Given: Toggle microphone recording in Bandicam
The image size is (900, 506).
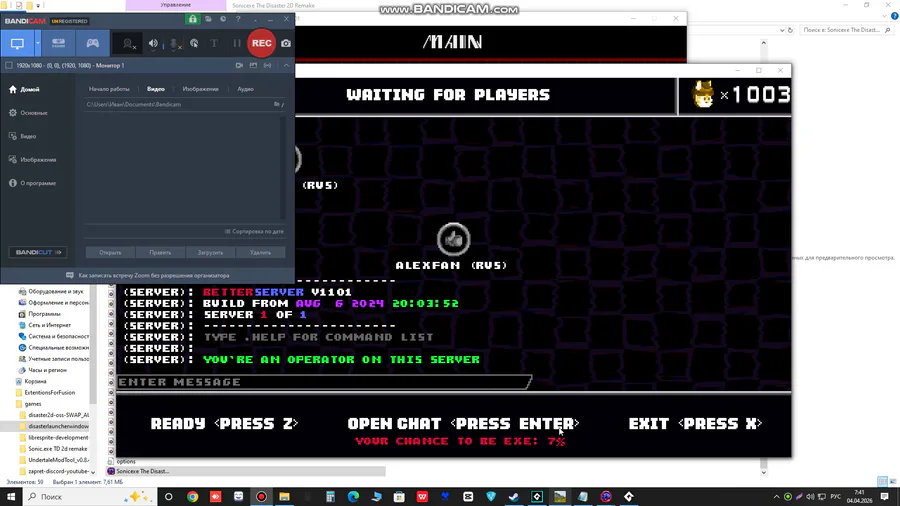Looking at the screenshot, I should pyautogui.click(x=174, y=44).
